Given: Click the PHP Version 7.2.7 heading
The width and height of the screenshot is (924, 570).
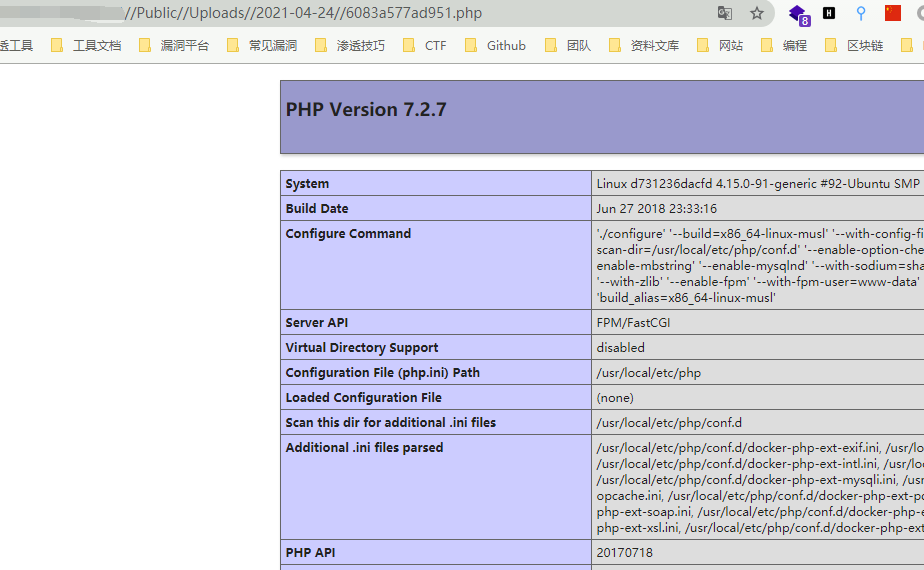Looking at the screenshot, I should (366, 110).
